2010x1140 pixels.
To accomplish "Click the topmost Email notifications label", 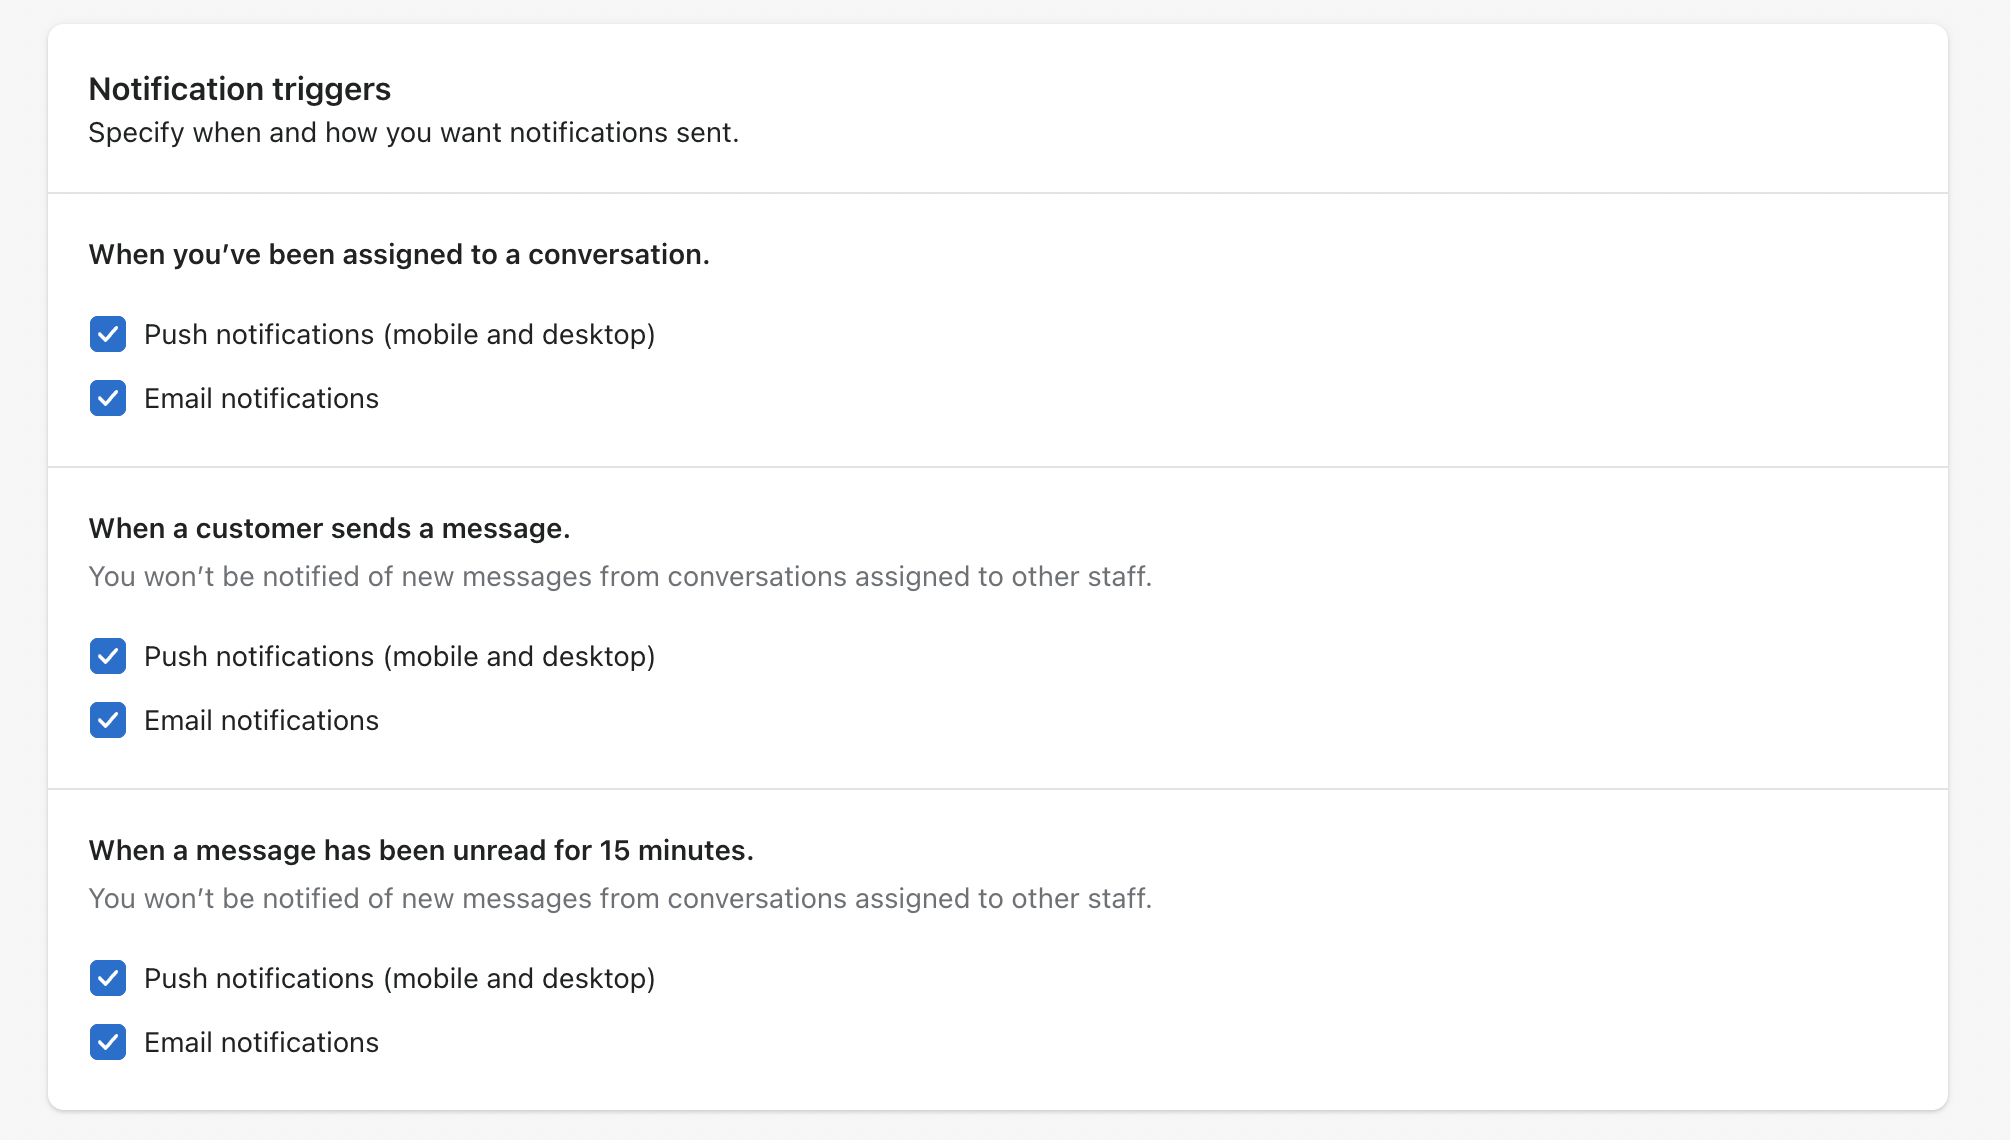I will (261, 397).
